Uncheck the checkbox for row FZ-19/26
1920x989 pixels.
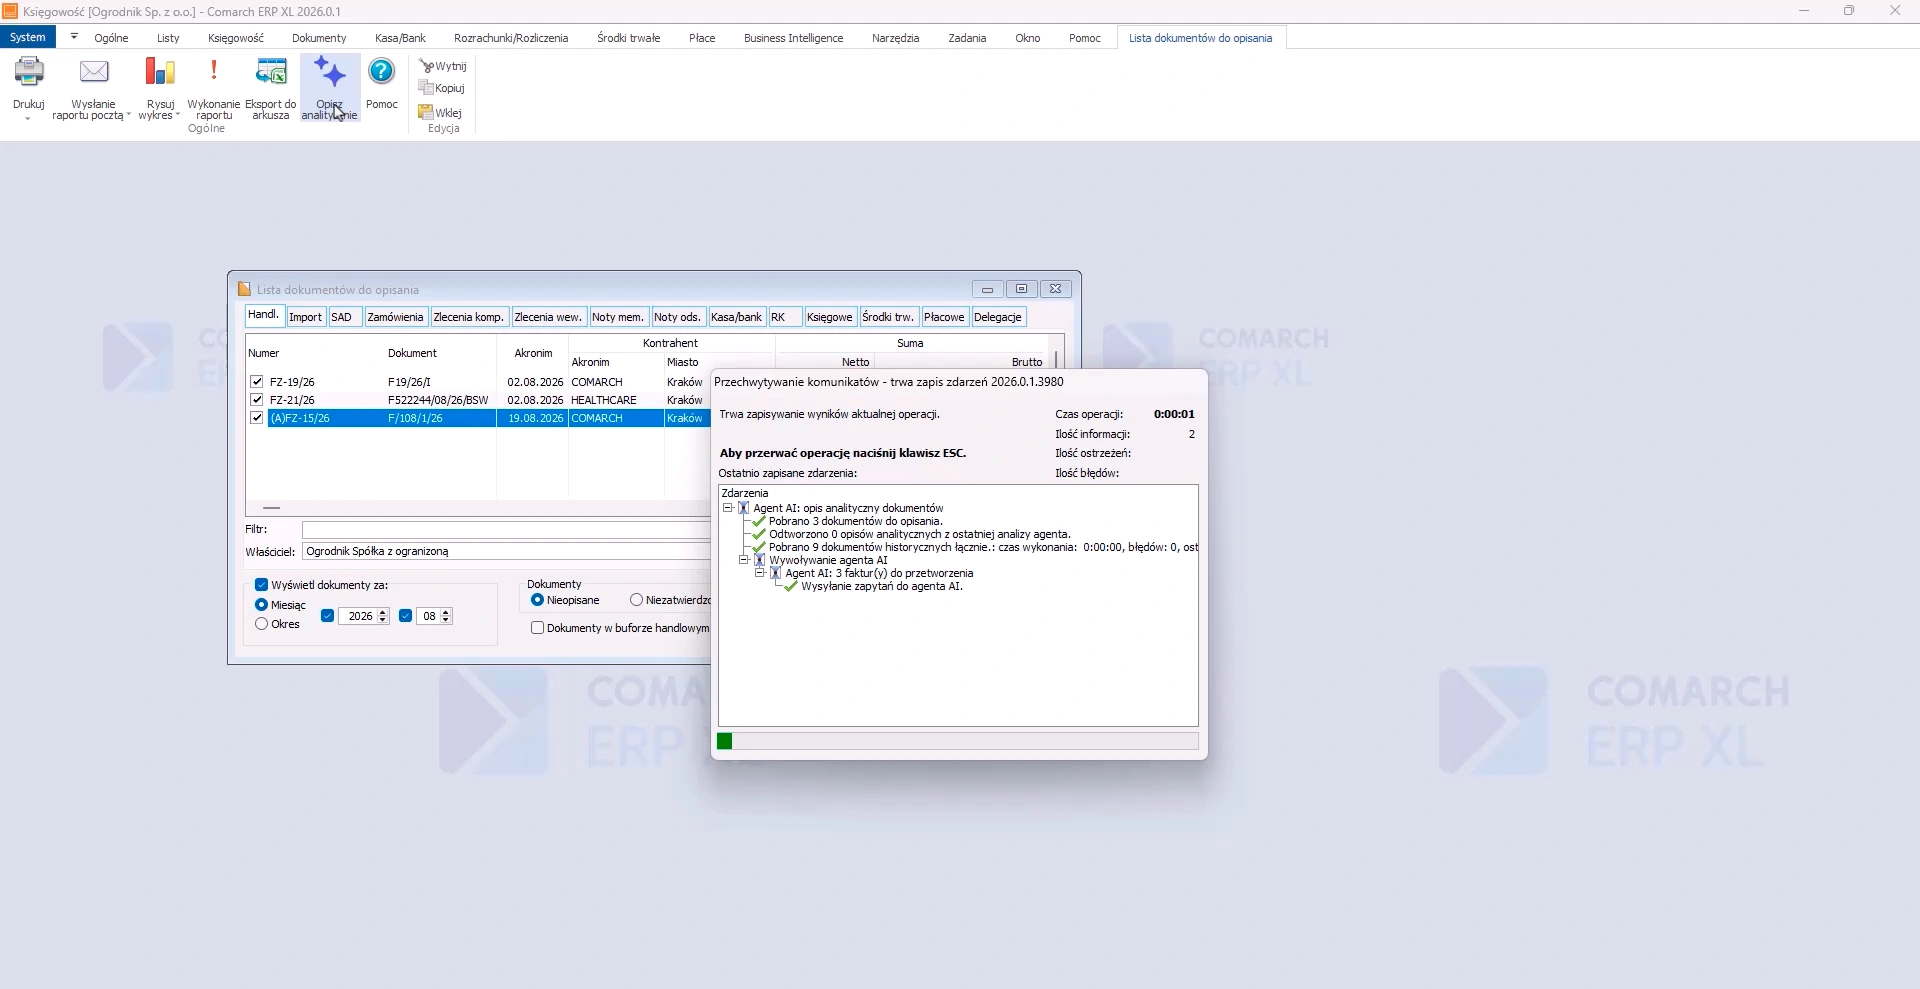[257, 382]
